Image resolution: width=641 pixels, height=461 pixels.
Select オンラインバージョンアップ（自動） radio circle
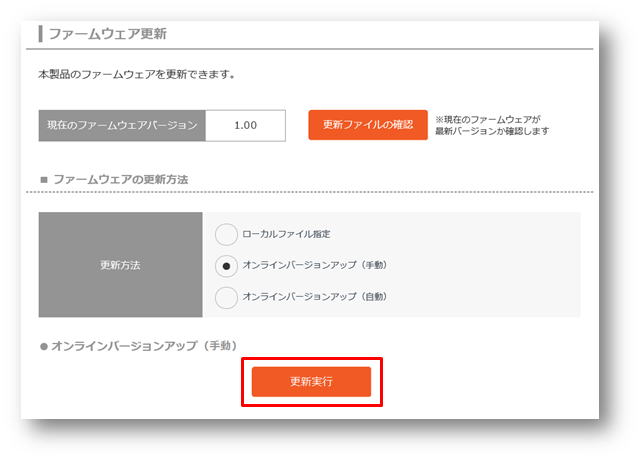point(226,298)
